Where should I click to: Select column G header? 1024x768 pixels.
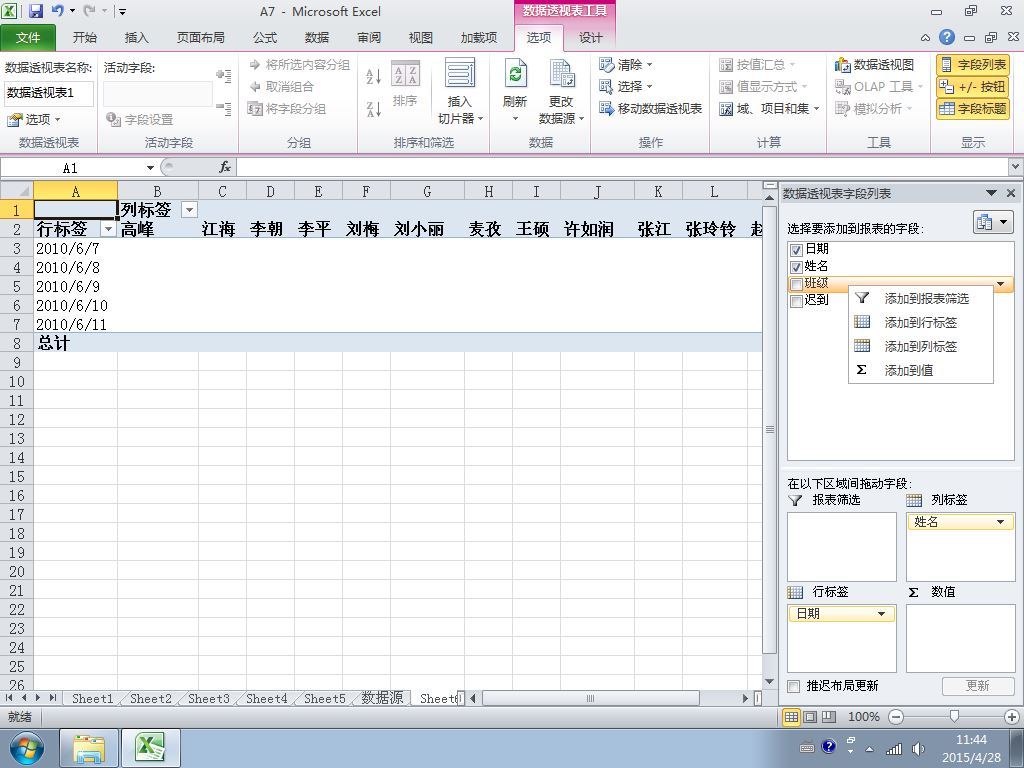point(427,191)
